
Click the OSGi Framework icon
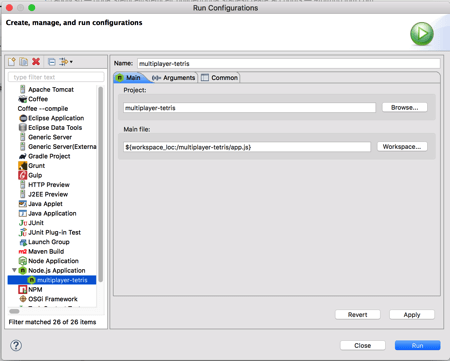tap(23, 299)
